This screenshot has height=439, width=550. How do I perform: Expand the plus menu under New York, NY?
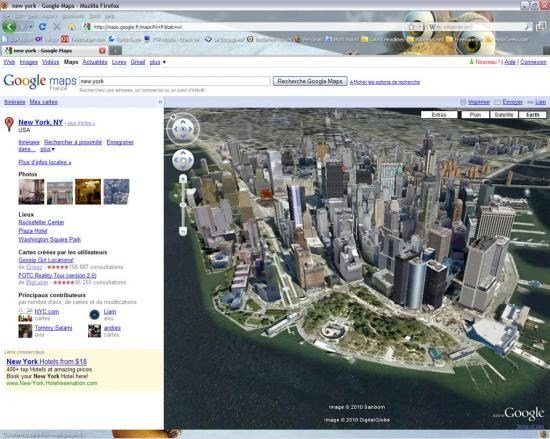click(47, 149)
